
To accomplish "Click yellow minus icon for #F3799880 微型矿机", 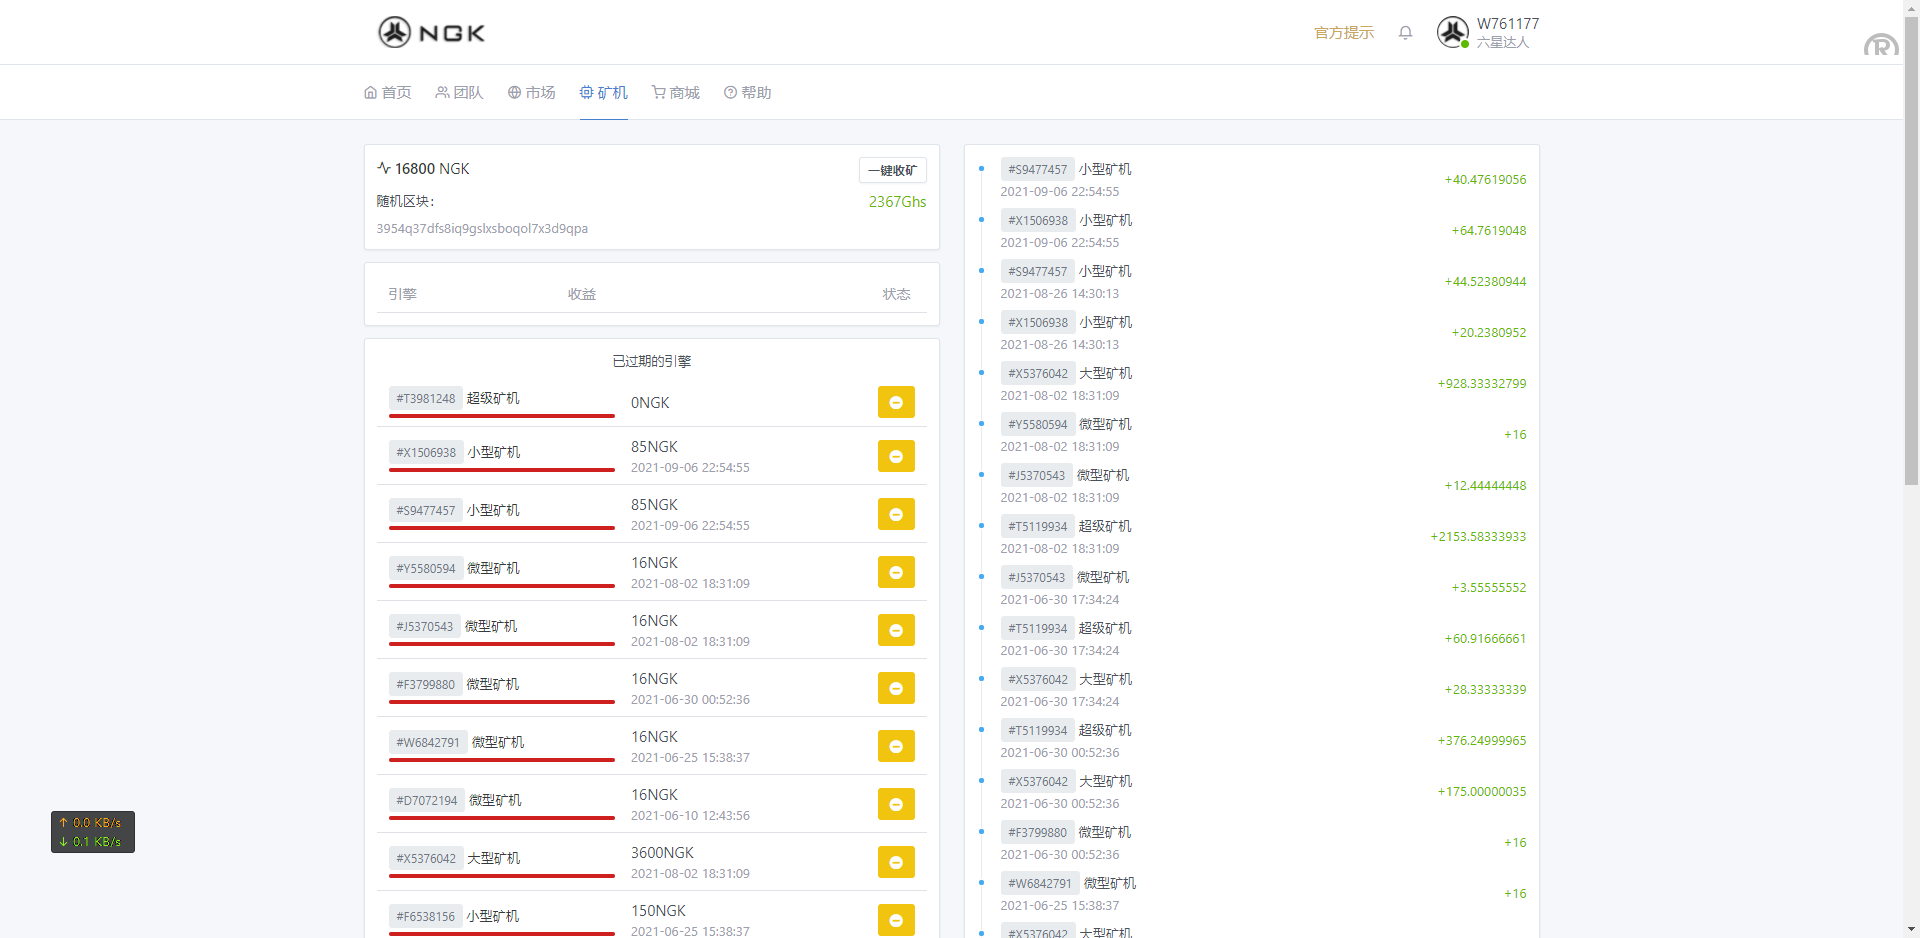I will point(896,688).
